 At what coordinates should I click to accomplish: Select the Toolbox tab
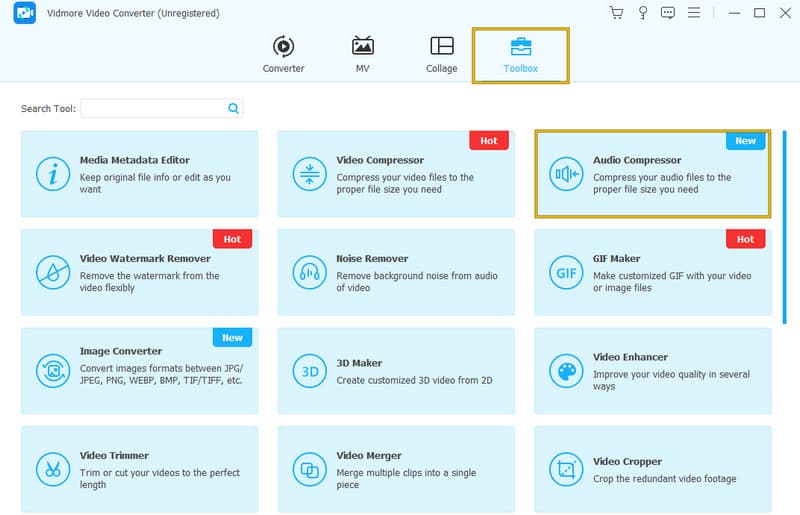(520, 54)
